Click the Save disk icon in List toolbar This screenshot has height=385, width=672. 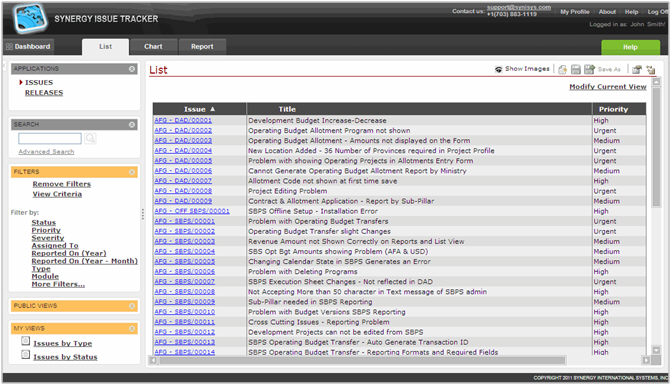pos(576,69)
